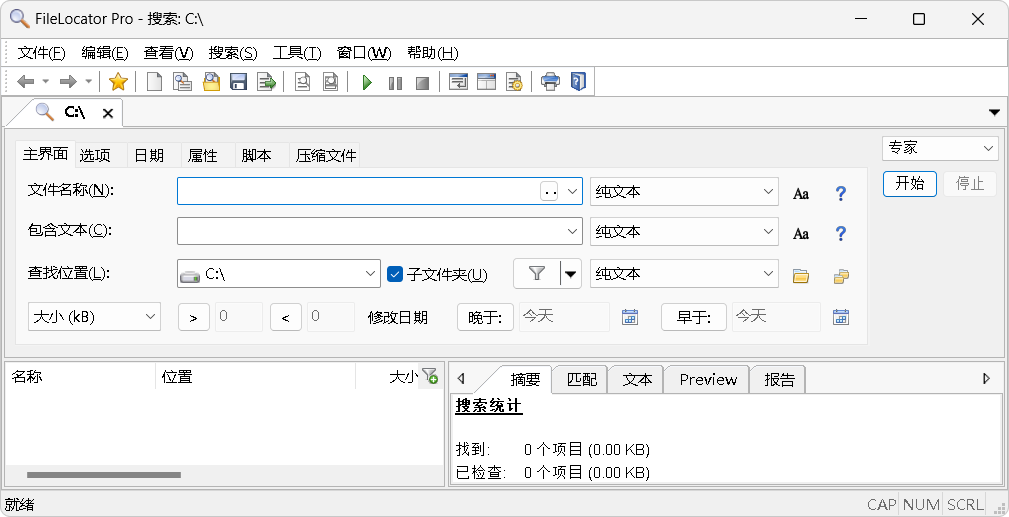
Task: Click the greater-than size button
Action: pos(194,317)
